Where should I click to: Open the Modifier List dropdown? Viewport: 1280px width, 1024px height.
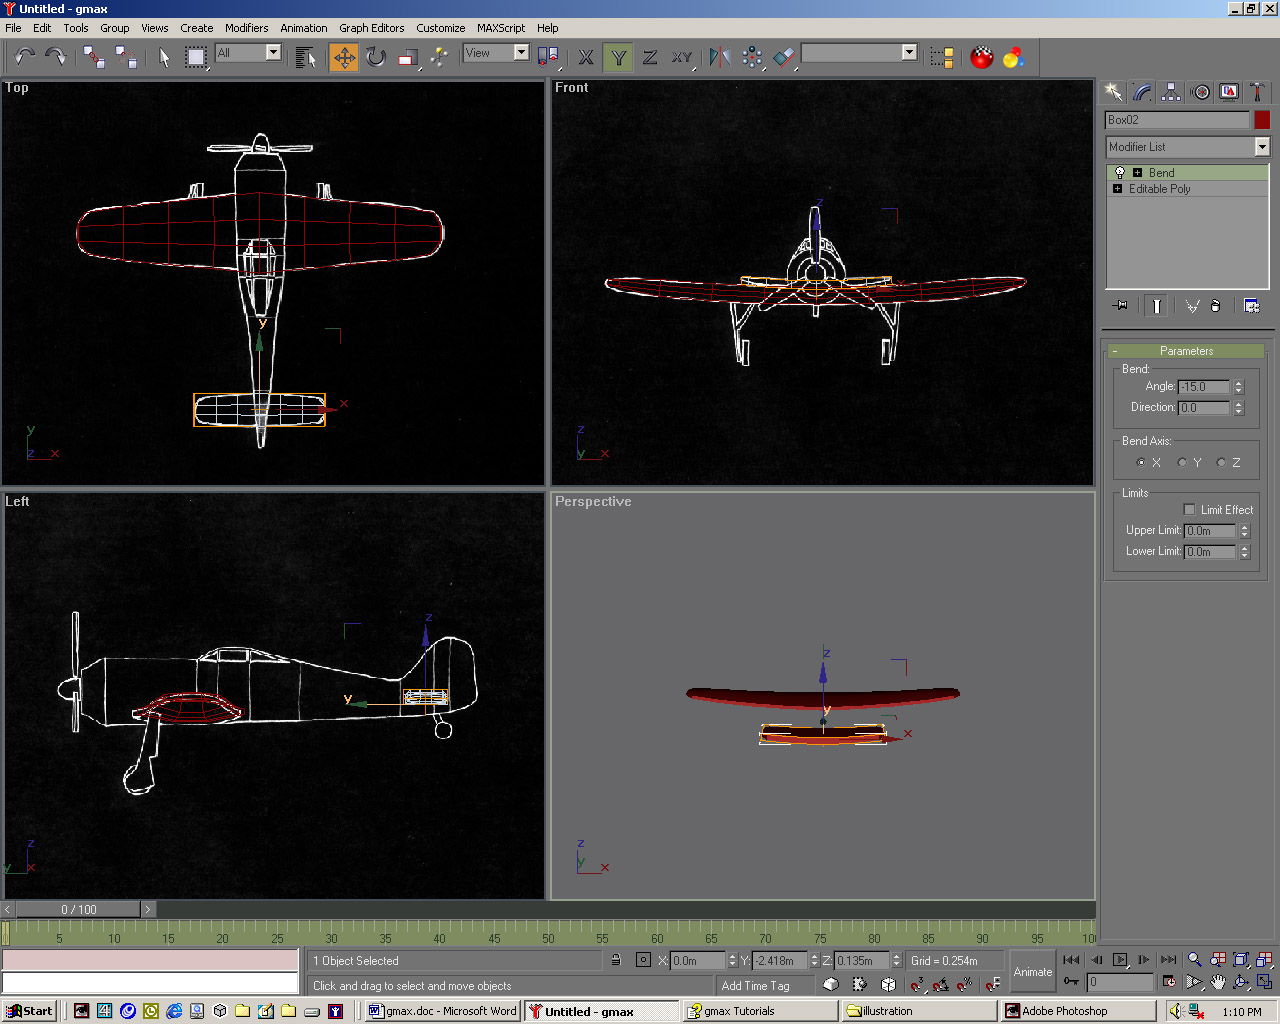(1262, 147)
